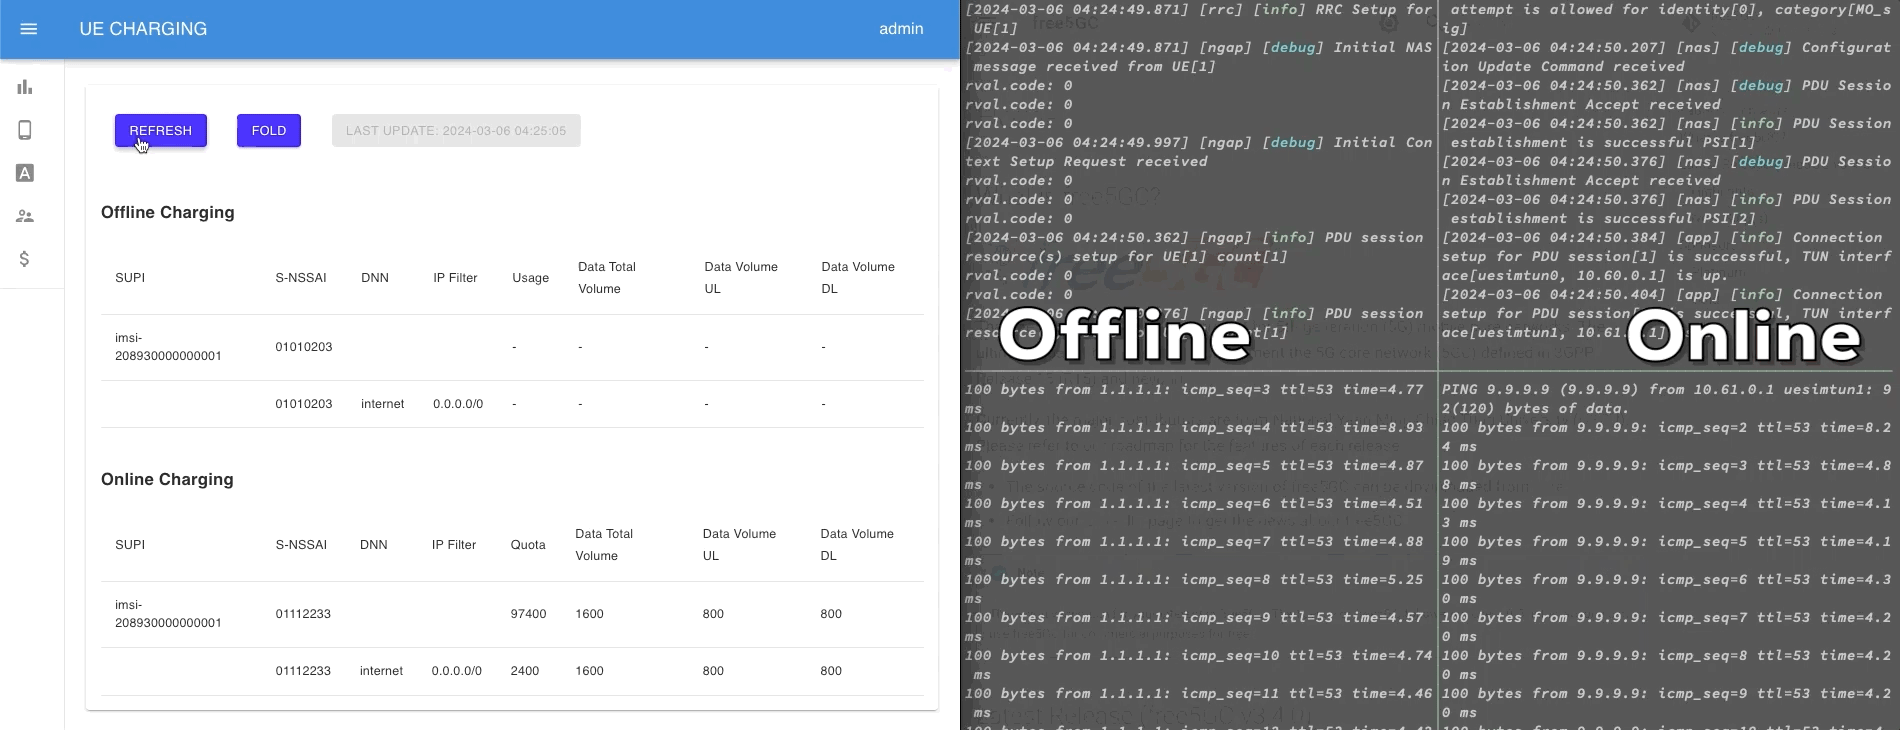Click the Offline Charging section heading

[x=168, y=213]
